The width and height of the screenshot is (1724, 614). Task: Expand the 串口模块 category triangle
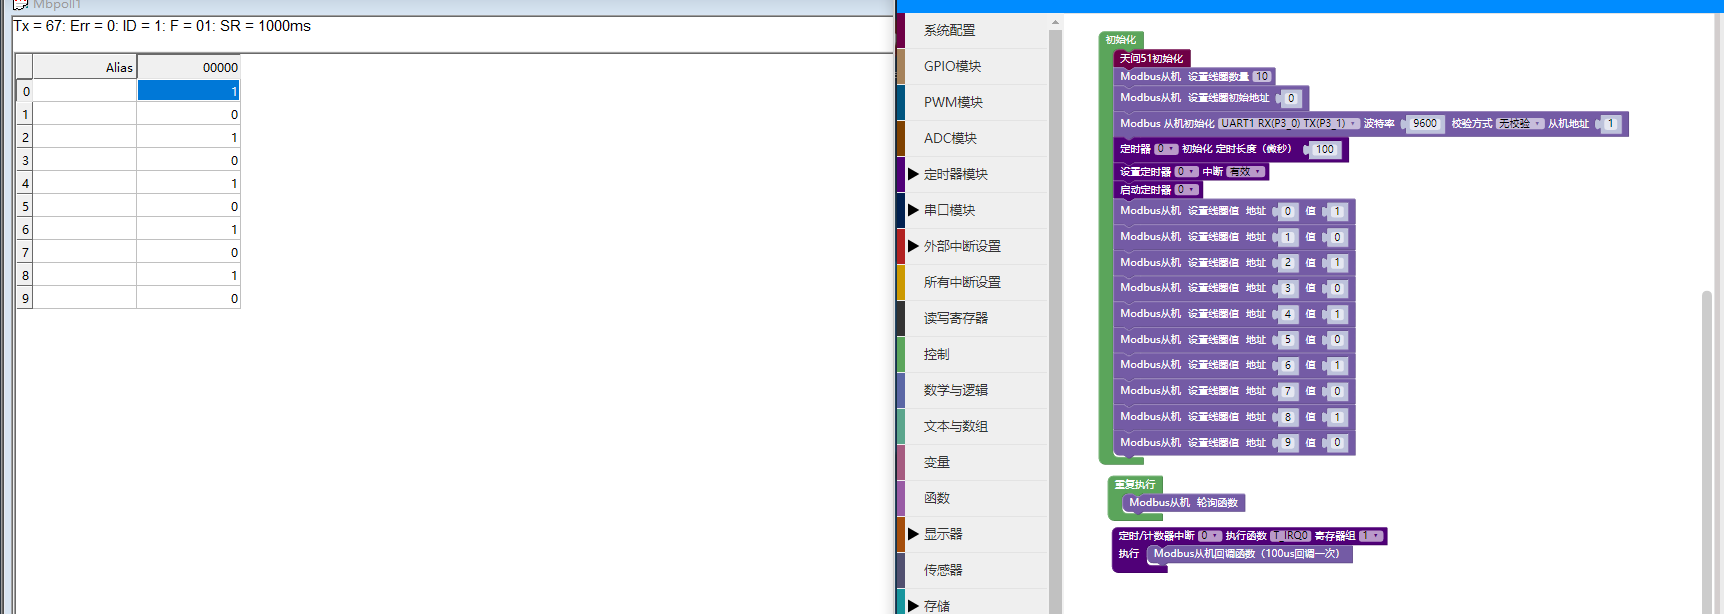[913, 210]
